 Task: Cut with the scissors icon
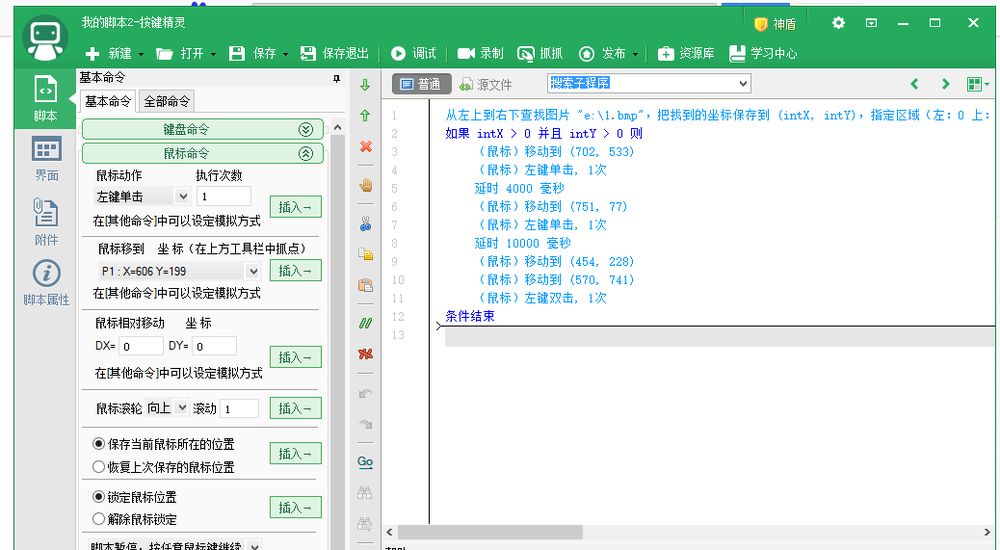coord(365,223)
